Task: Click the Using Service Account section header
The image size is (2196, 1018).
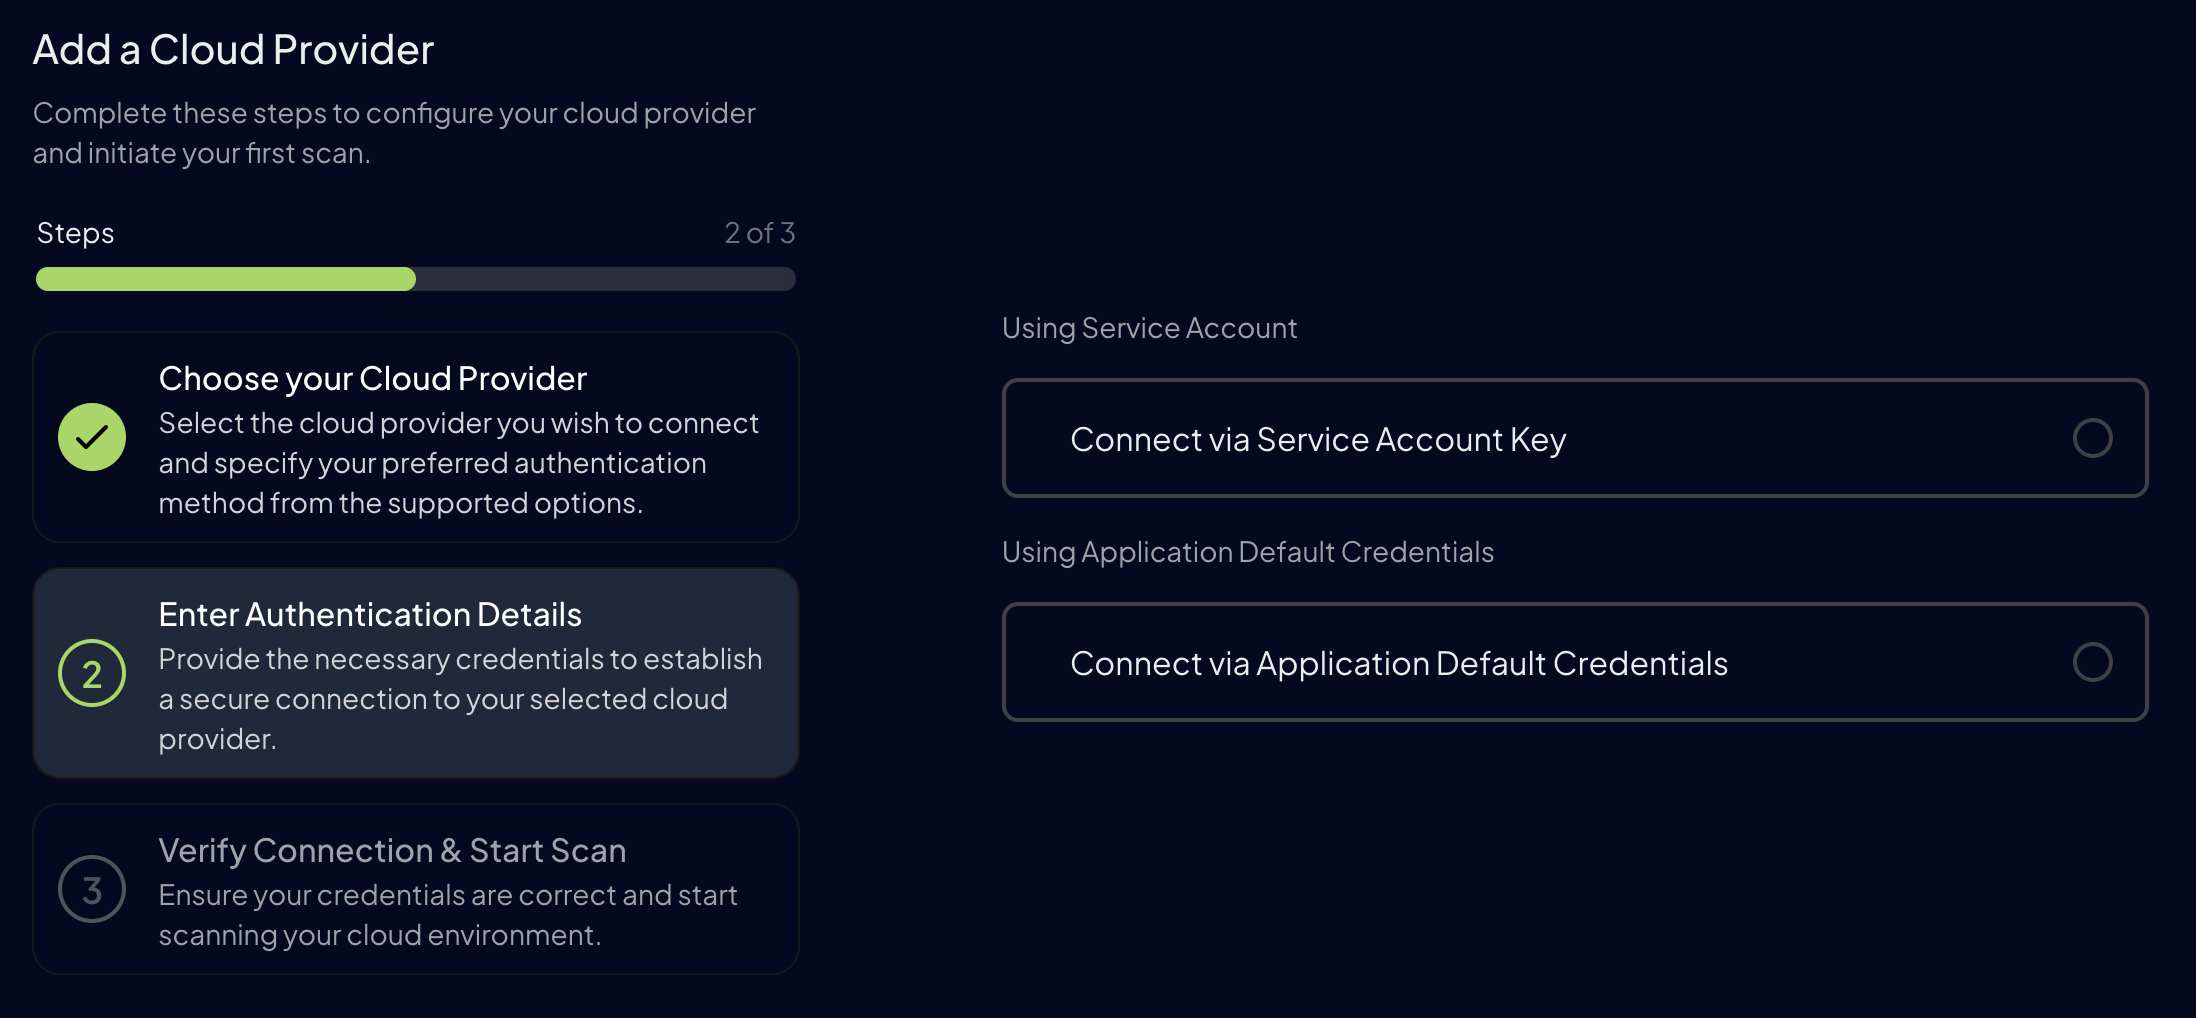Action: click(1149, 327)
